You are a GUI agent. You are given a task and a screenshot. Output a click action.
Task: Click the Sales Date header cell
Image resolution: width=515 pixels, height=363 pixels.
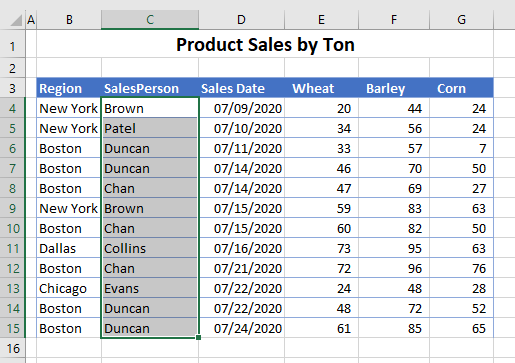241,88
